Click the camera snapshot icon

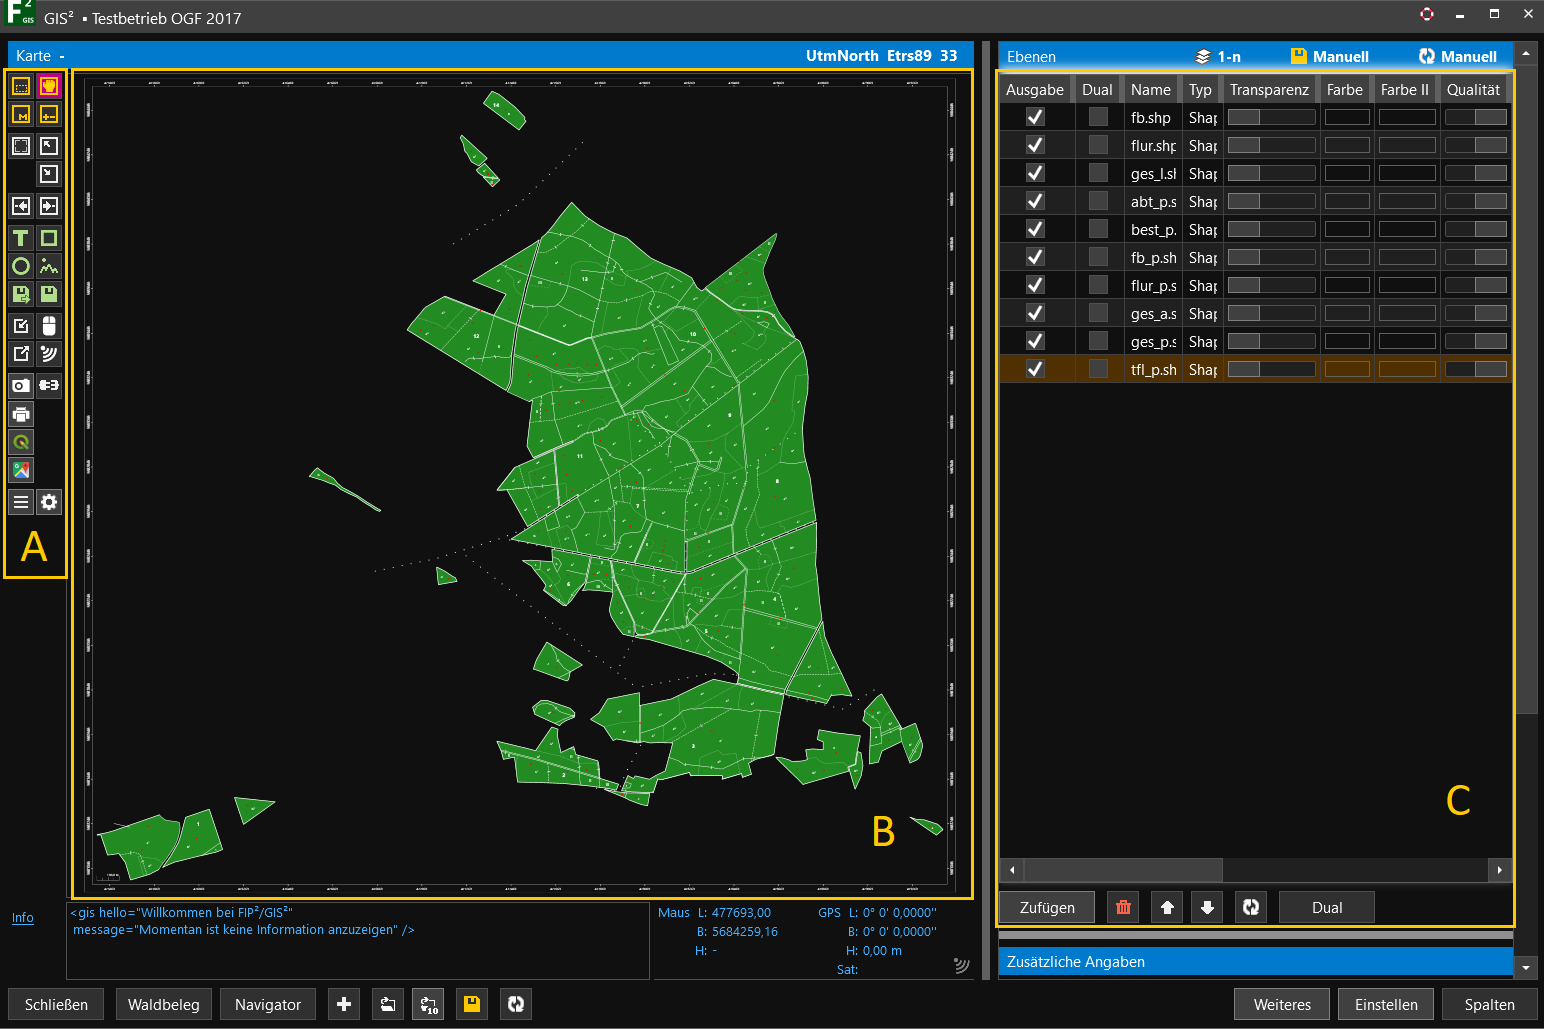20,385
